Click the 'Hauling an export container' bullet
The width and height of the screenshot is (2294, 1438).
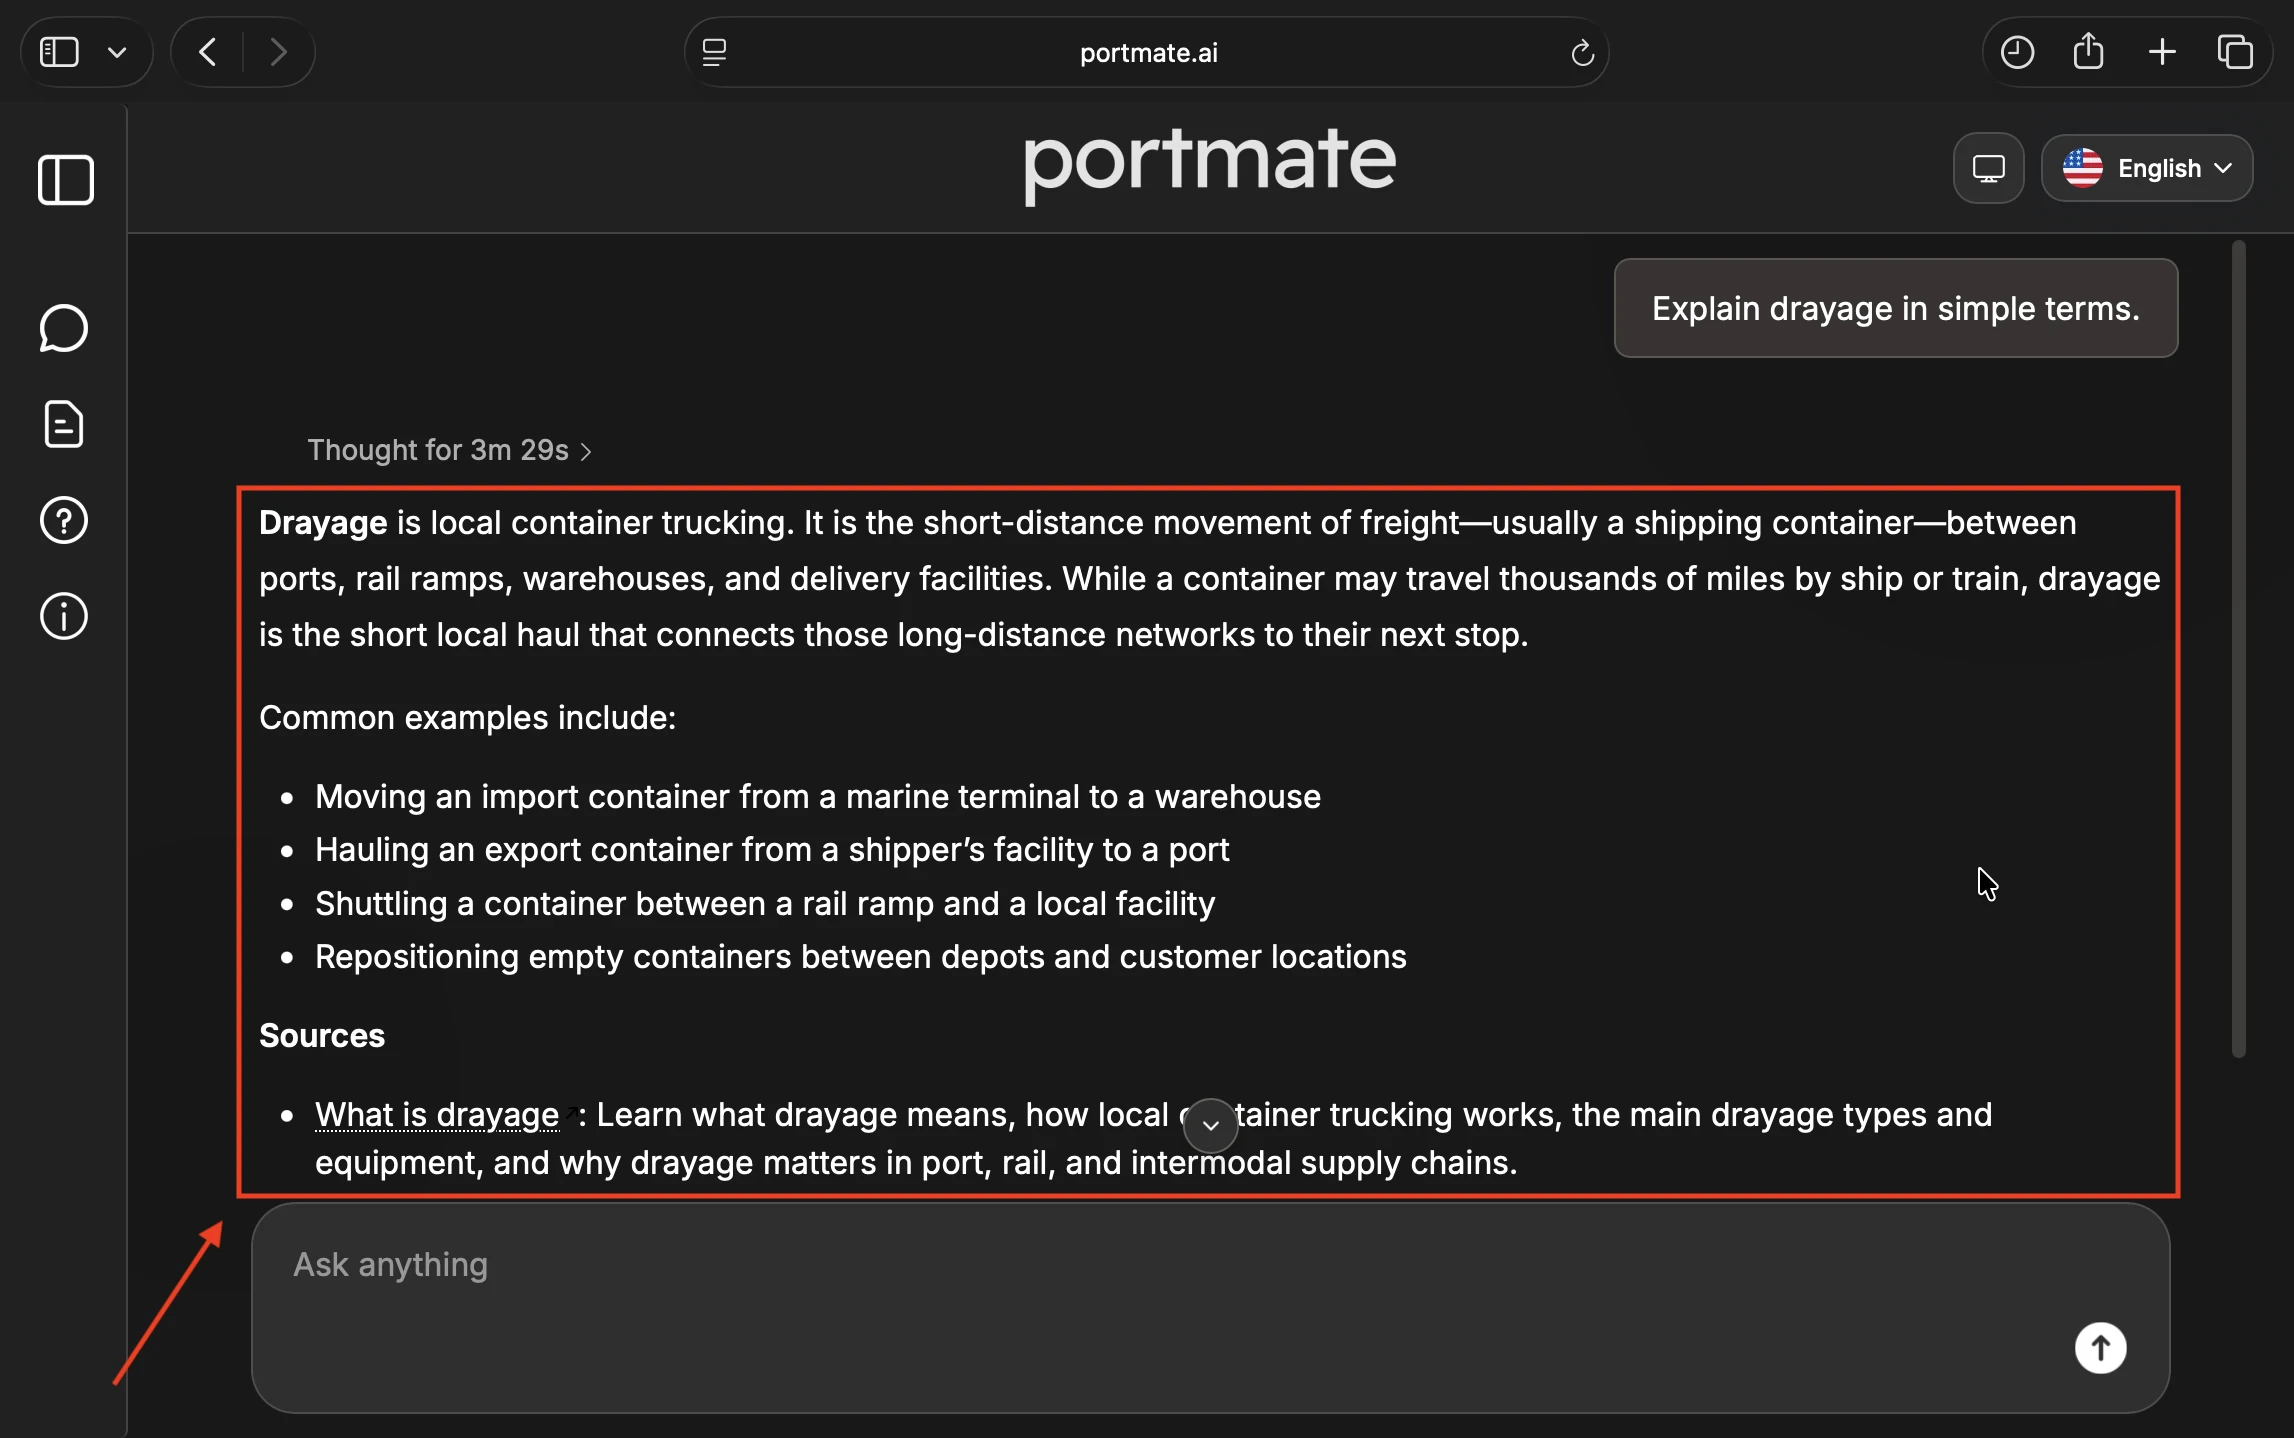[x=772, y=849]
